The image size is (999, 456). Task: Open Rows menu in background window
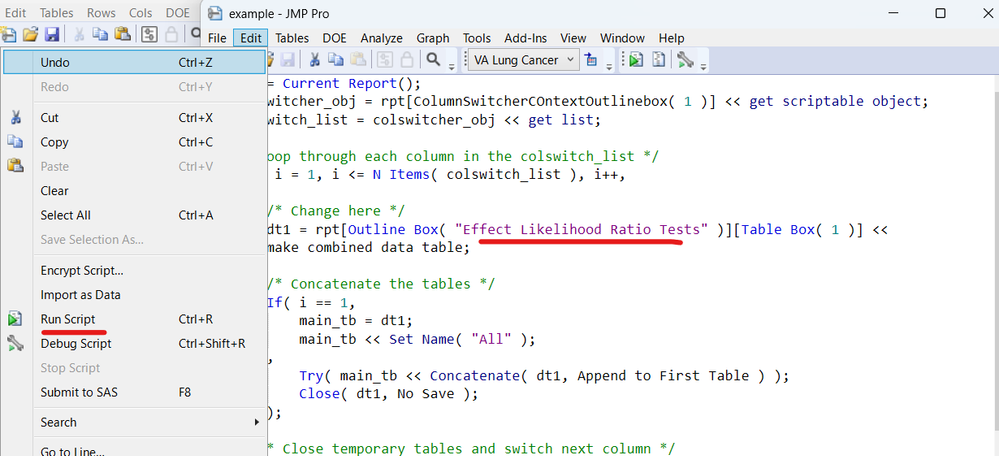point(101,13)
